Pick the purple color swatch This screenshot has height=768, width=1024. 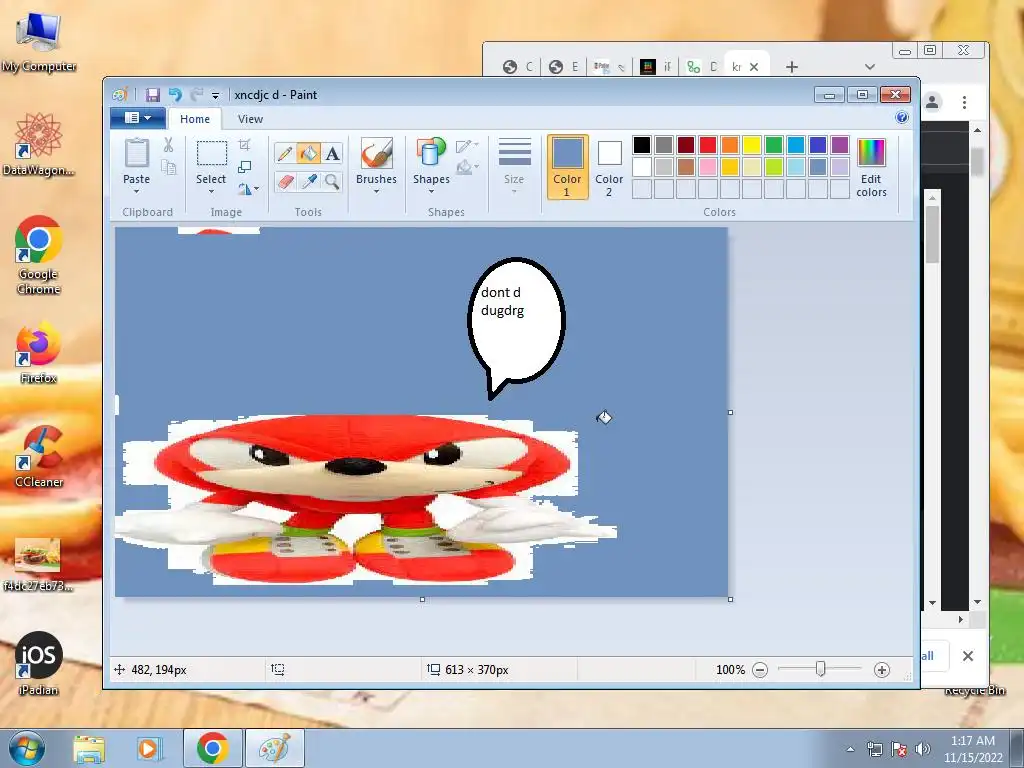pos(840,145)
